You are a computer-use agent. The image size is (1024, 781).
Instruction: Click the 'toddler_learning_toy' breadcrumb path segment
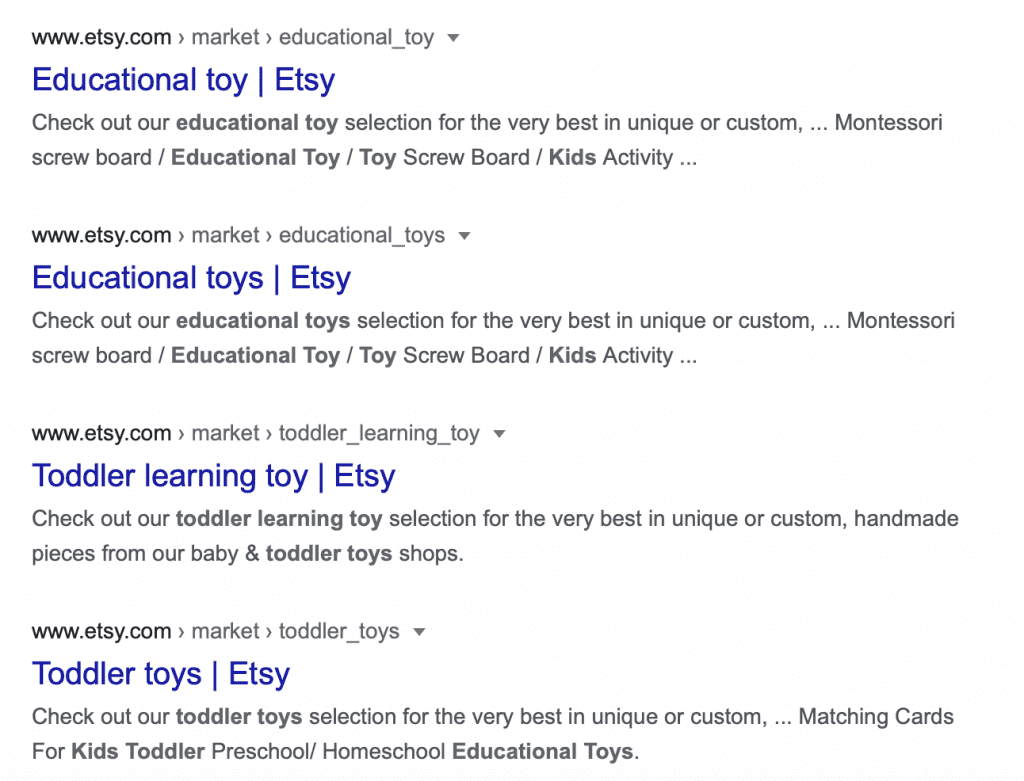pos(379,434)
